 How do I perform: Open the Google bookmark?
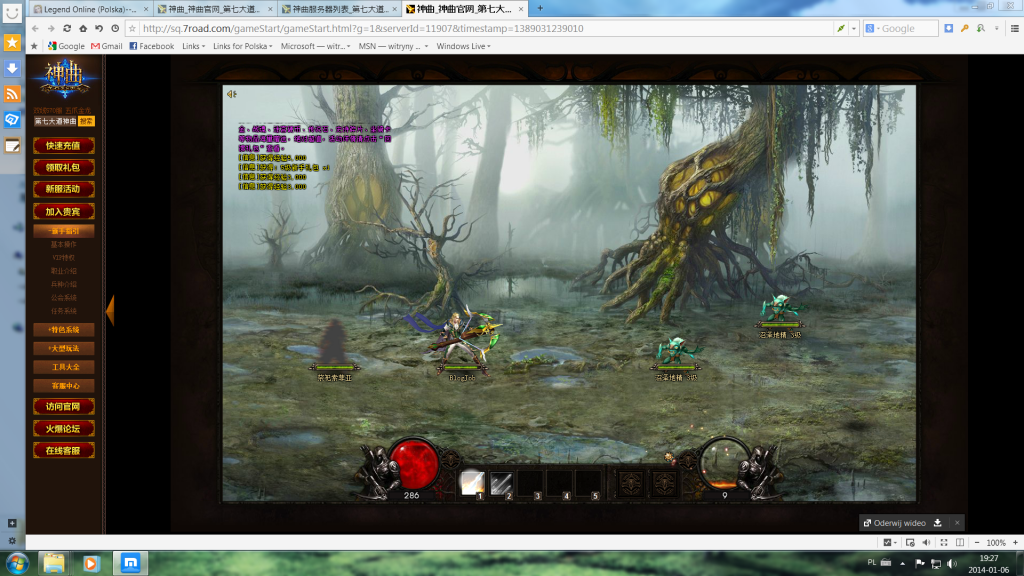(x=66, y=46)
